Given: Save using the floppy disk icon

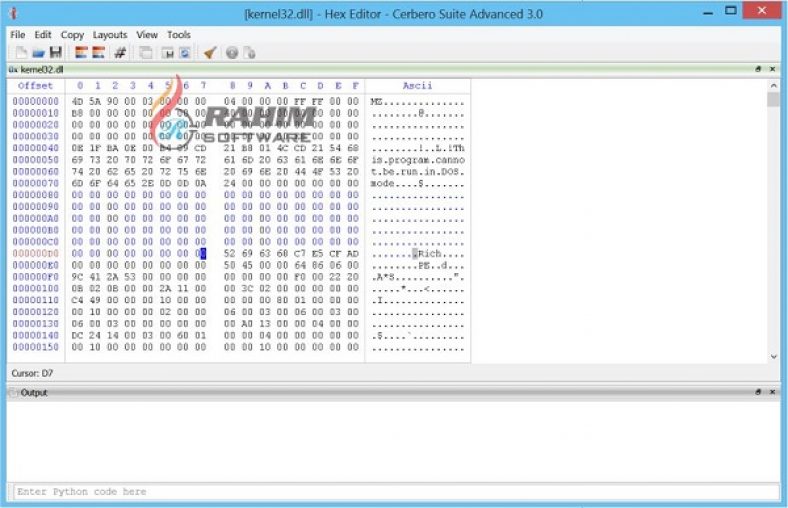Looking at the screenshot, I should pyautogui.click(x=56, y=52).
